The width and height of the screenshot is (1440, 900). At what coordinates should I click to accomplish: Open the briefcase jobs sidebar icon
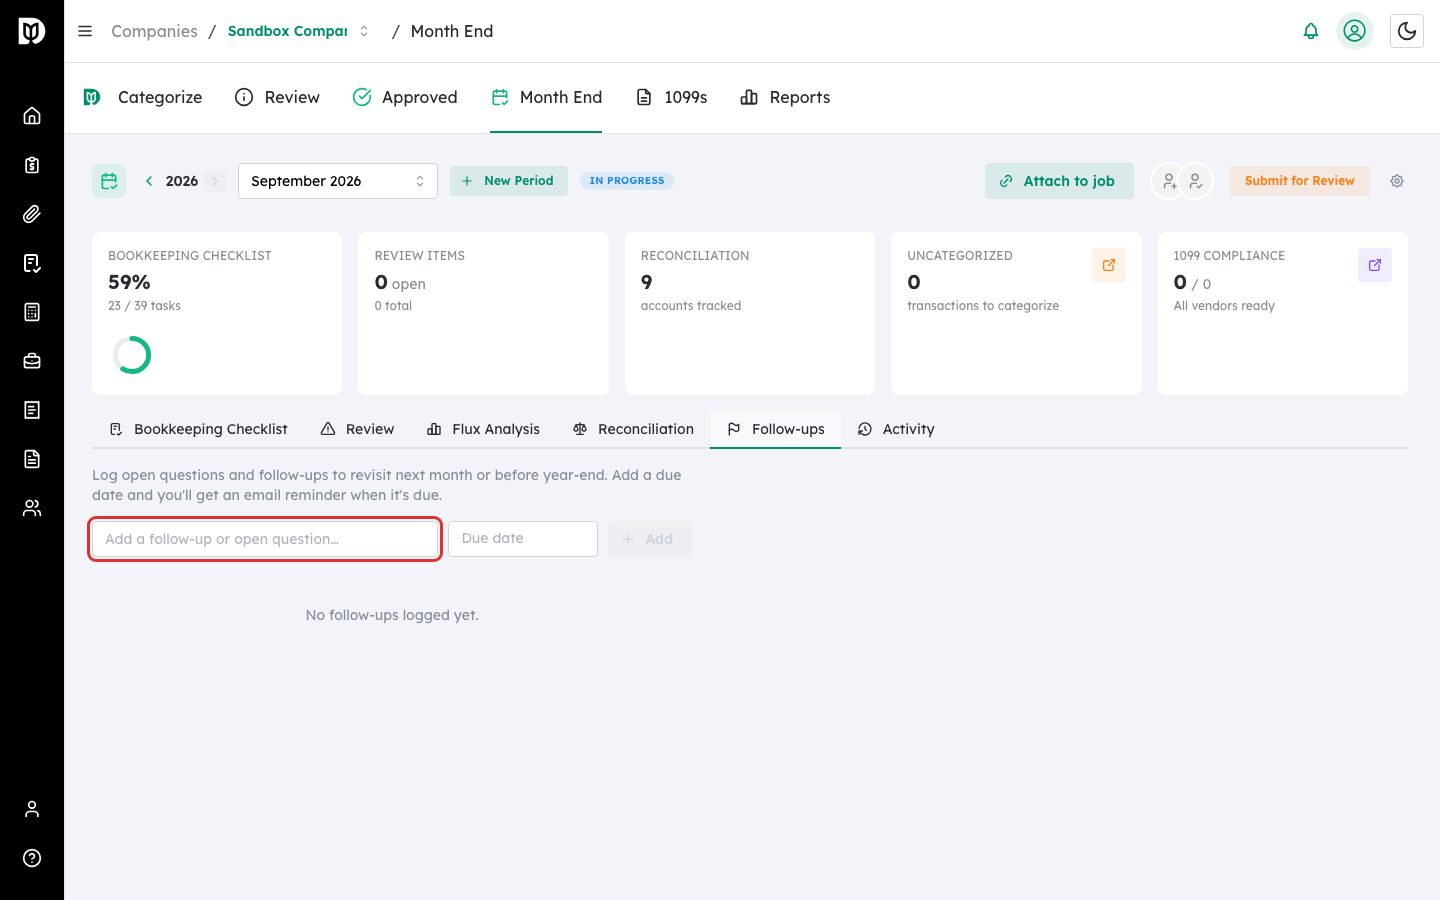pos(32,361)
